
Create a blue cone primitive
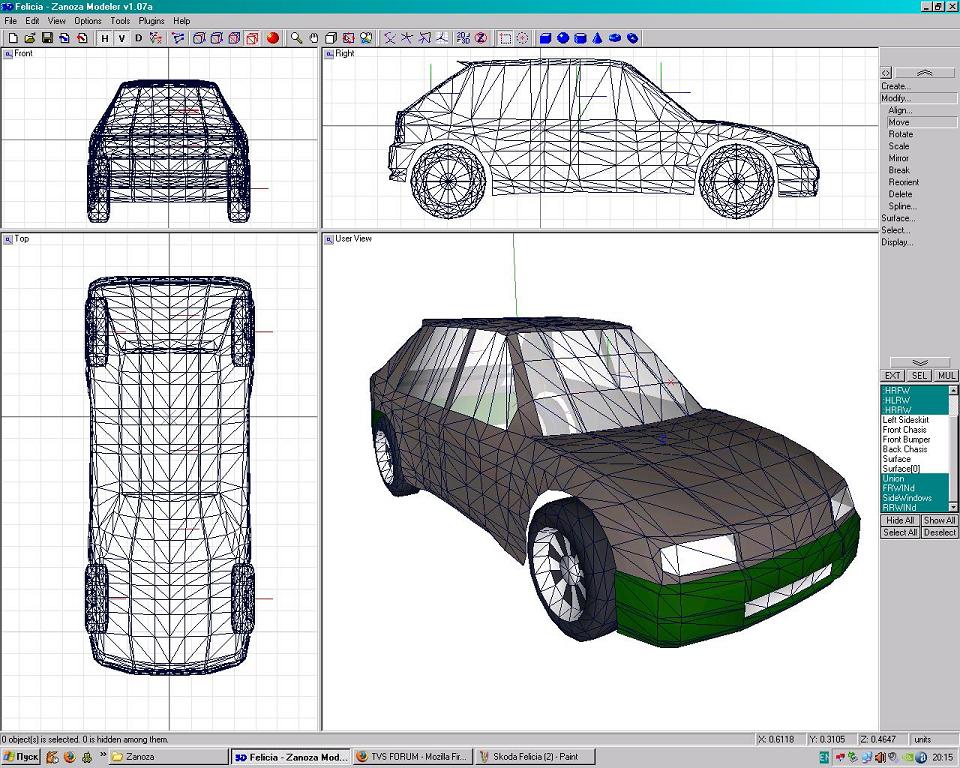[597, 38]
